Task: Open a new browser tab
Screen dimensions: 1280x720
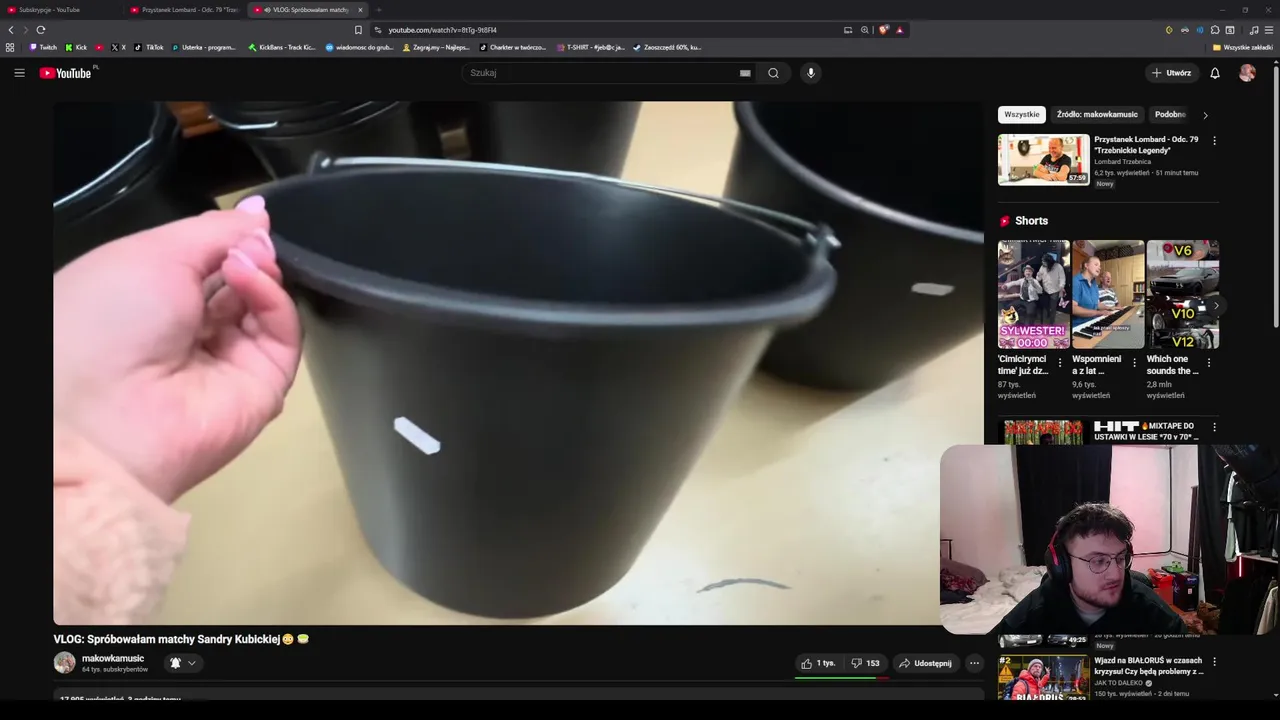Action: (x=378, y=10)
